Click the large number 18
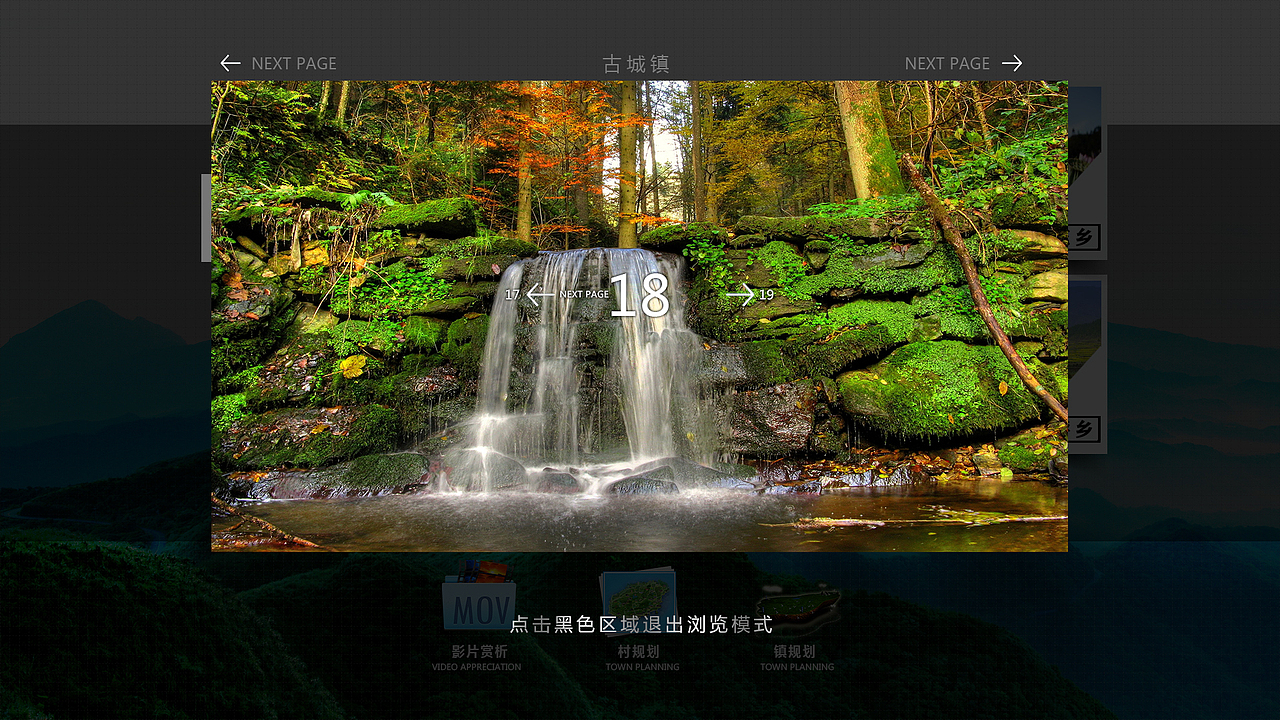This screenshot has height=720, width=1280. point(639,296)
